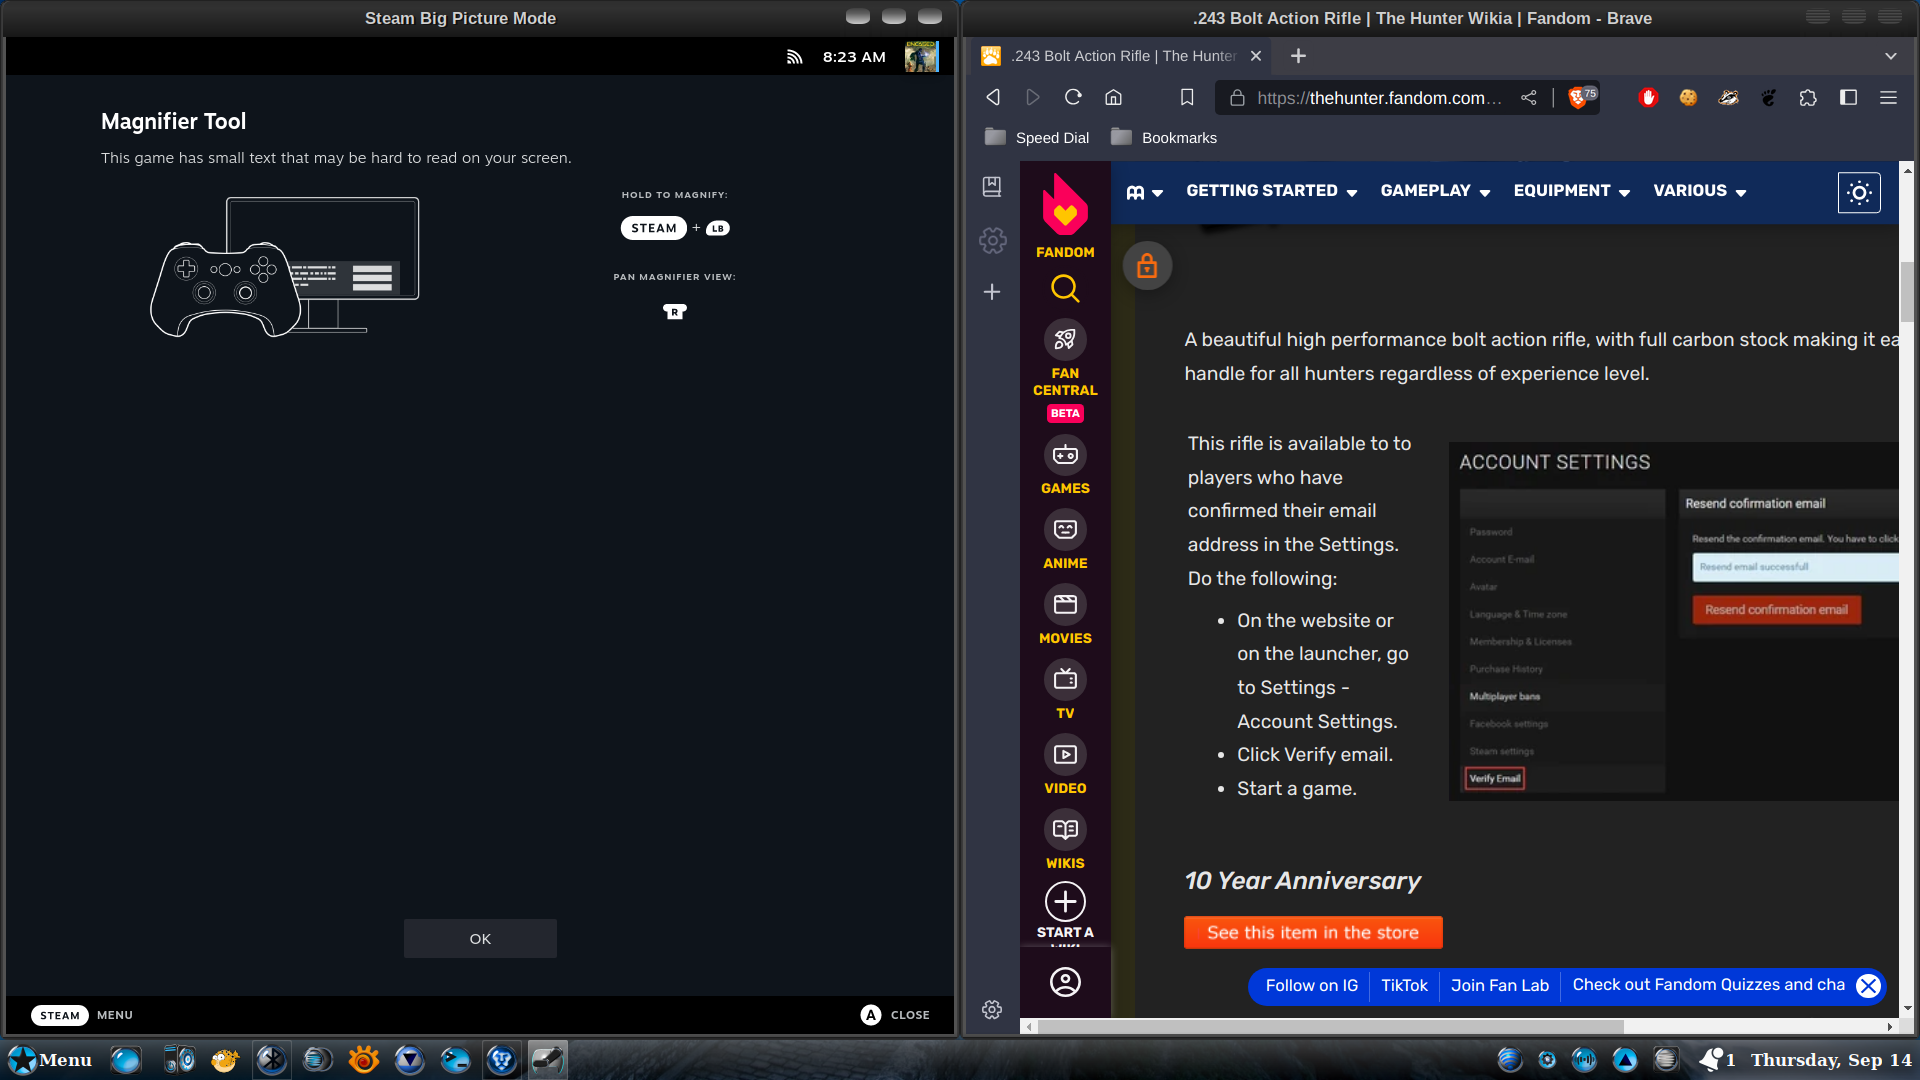Image resolution: width=1920 pixels, height=1080 pixels.
Task: Select the .243 Bolt Action Rifle tab
Action: click(x=1120, y=56)
